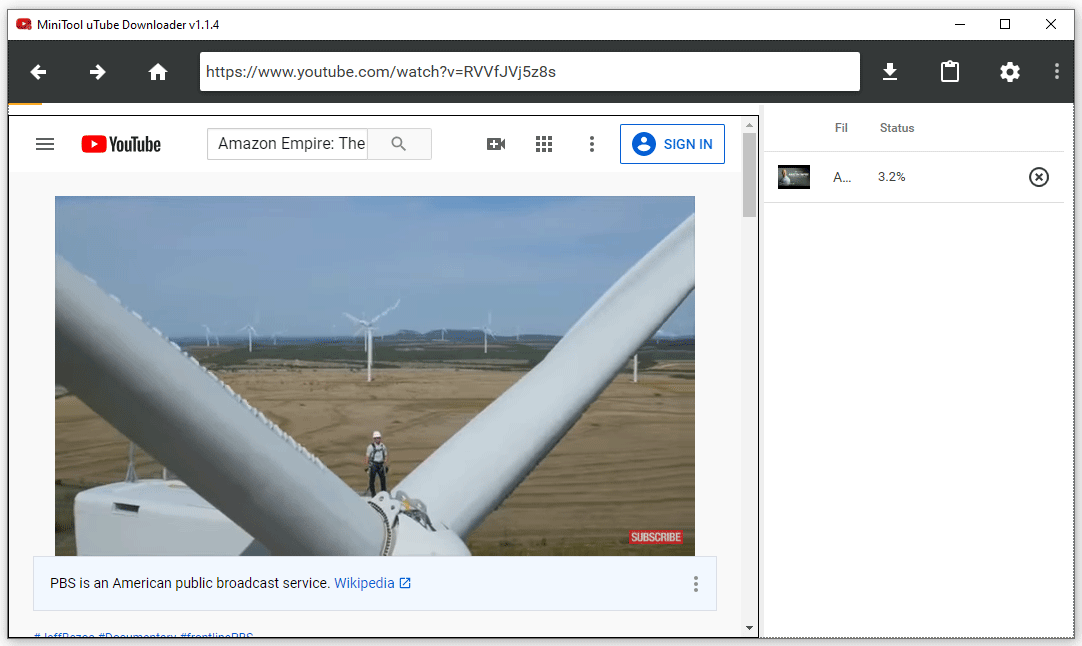Image resolution: width=1082 pixels, height=646 pixels.
Task: Click the Download icon on the toolbar
Action: point(889,71)
